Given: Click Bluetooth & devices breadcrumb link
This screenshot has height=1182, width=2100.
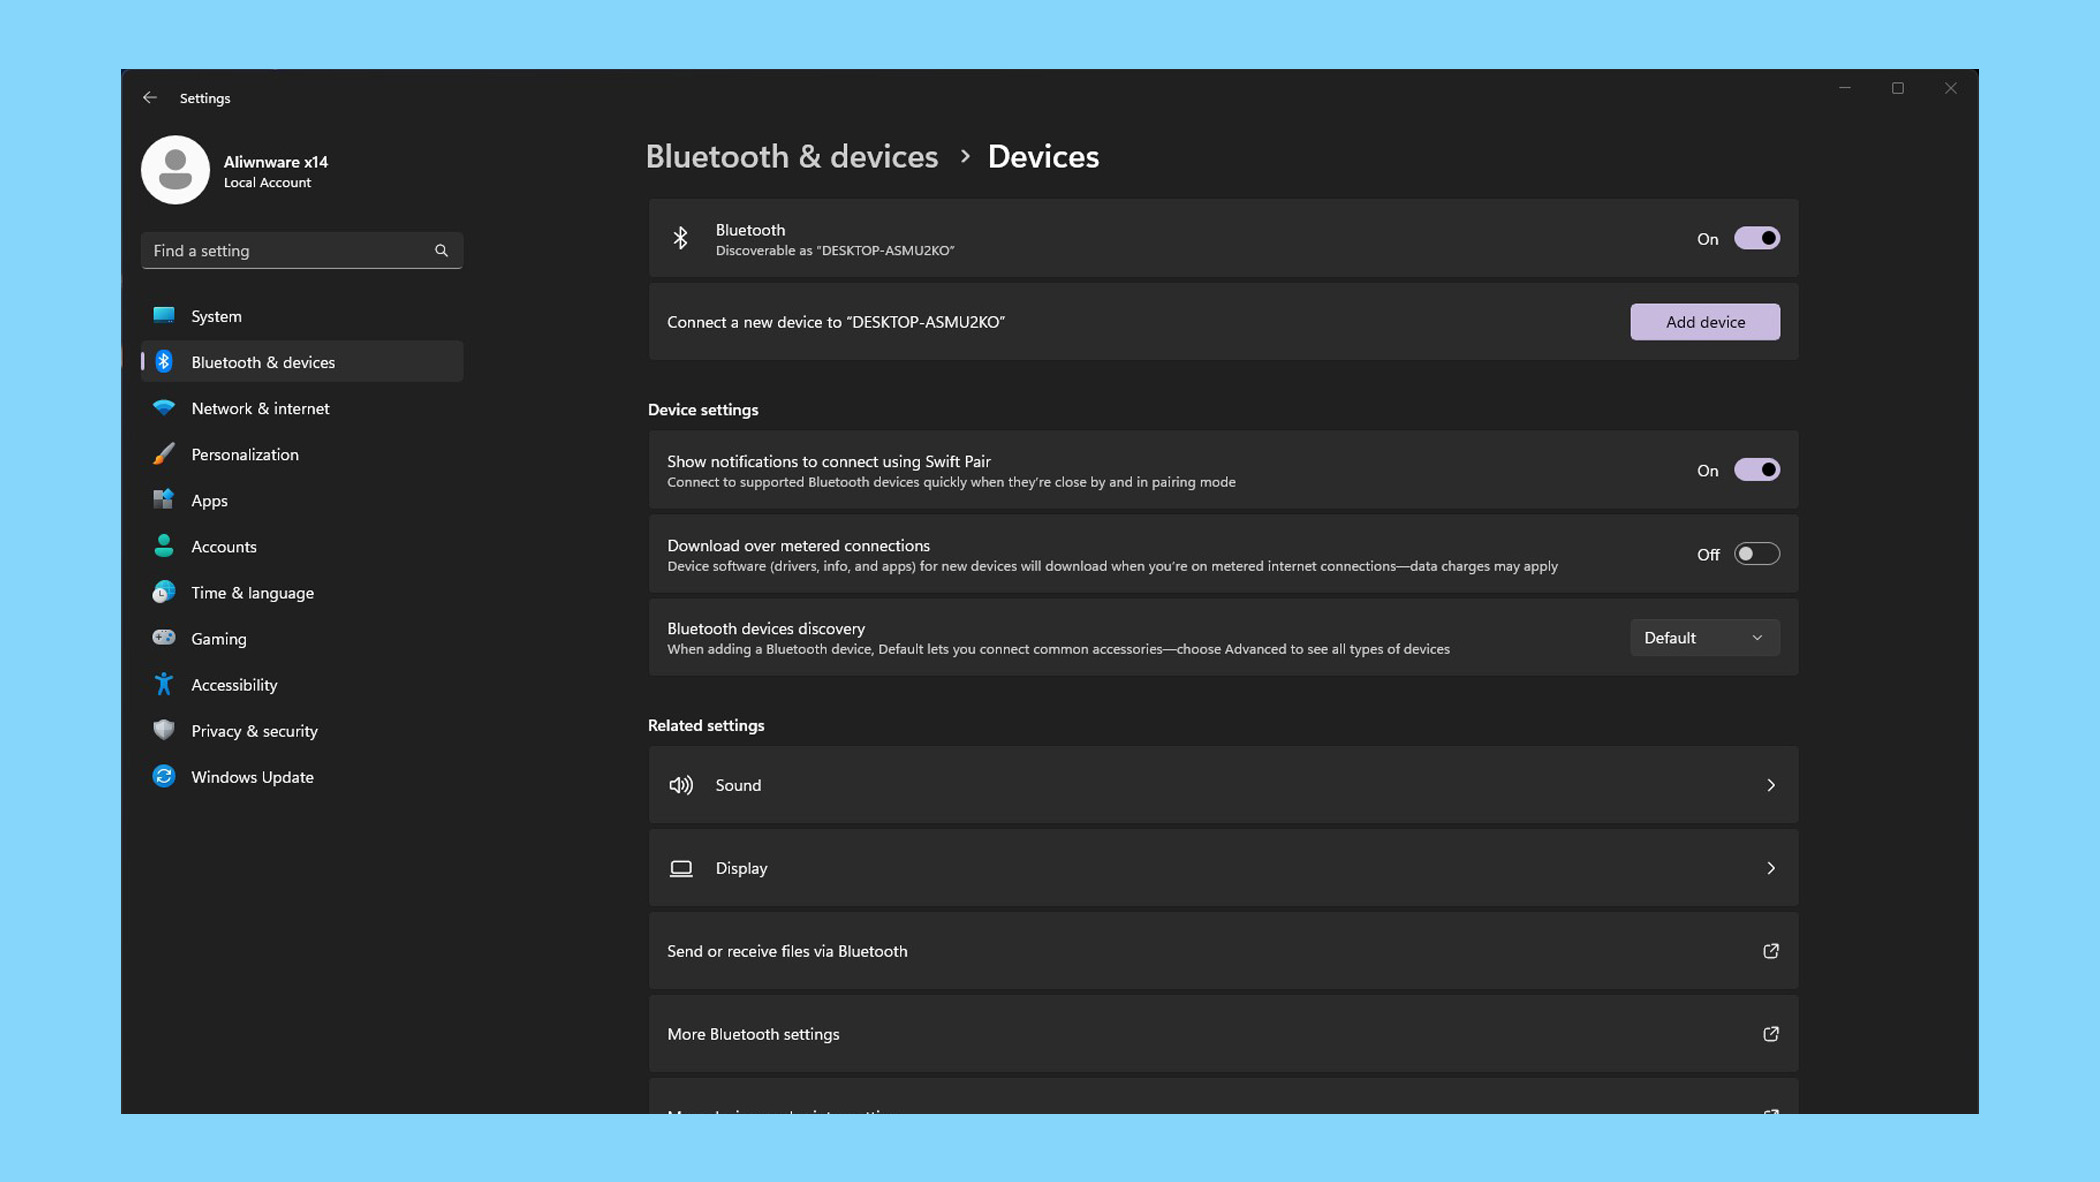Looking at the screenshot, I should point(792,157).
